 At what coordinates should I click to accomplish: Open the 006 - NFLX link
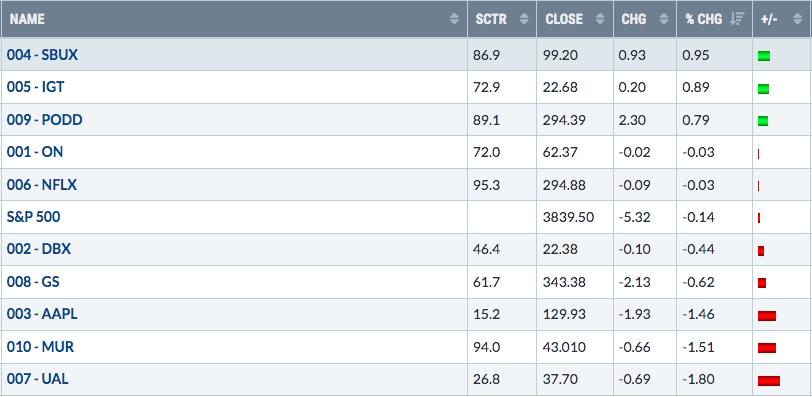pos(42,185)
